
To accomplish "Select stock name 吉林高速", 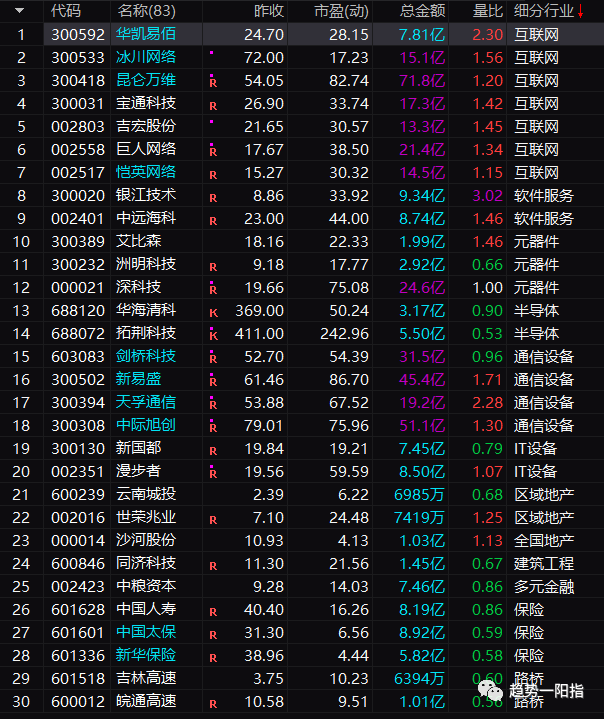I will pyautogui.click(x=146, y=678).
